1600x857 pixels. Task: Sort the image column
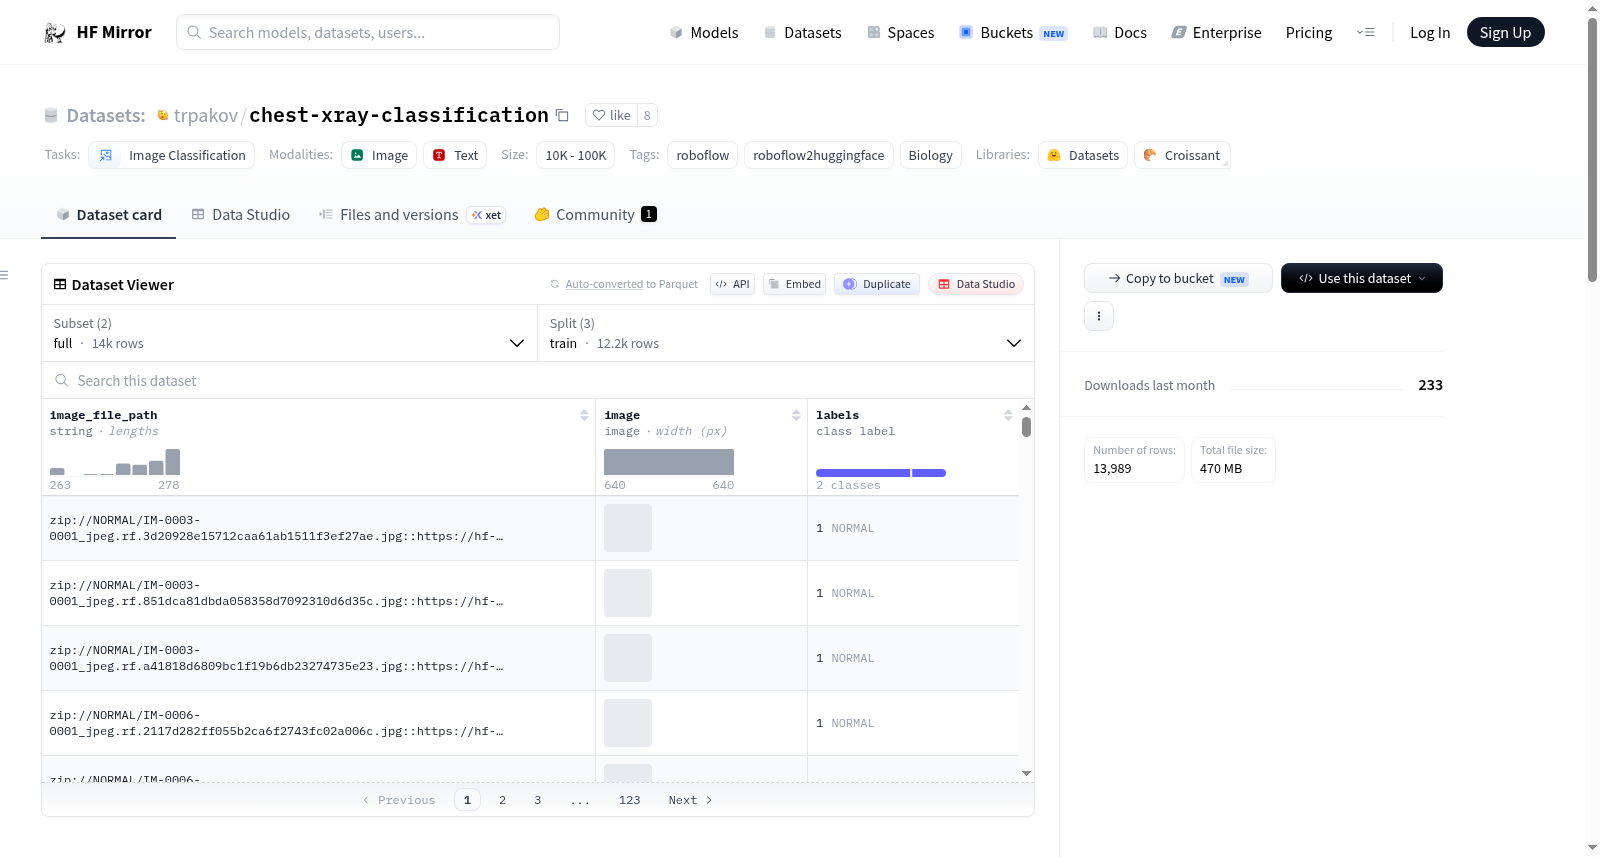(x=796, y=415)
